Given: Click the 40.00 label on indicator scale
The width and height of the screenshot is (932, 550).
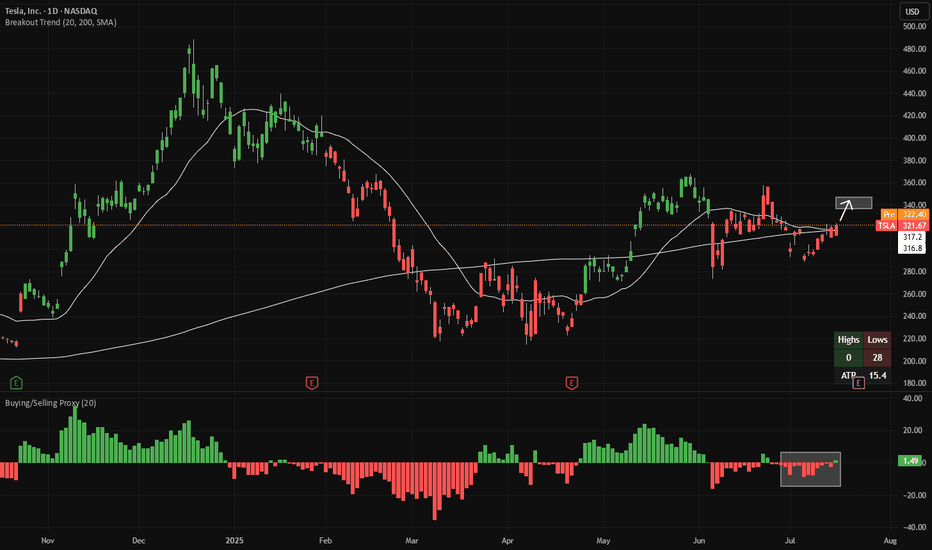Looking at the screenshot, I should click(x=912, y=398).
